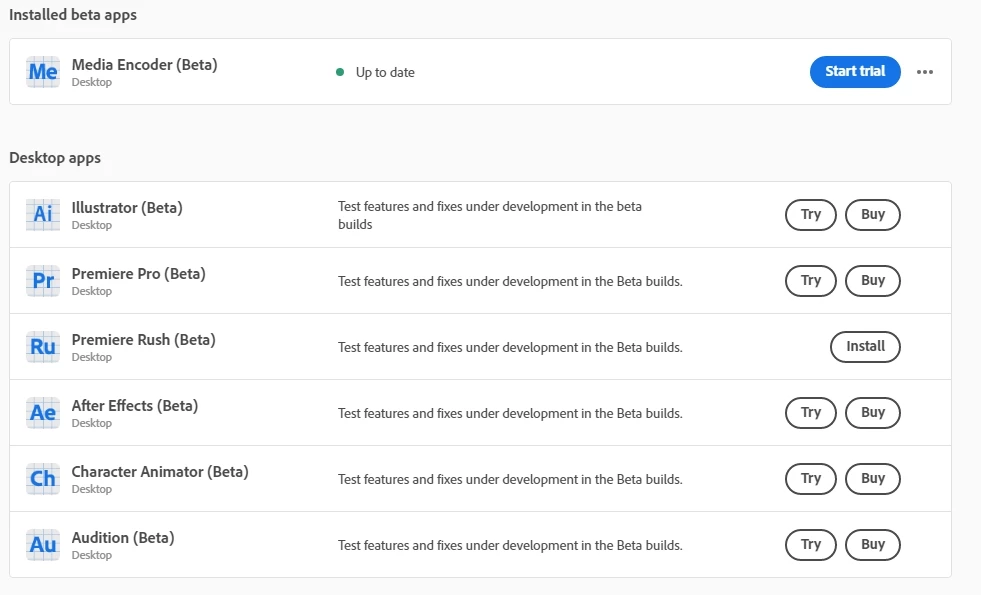Click the Audition (Beta) app icon

43,544
